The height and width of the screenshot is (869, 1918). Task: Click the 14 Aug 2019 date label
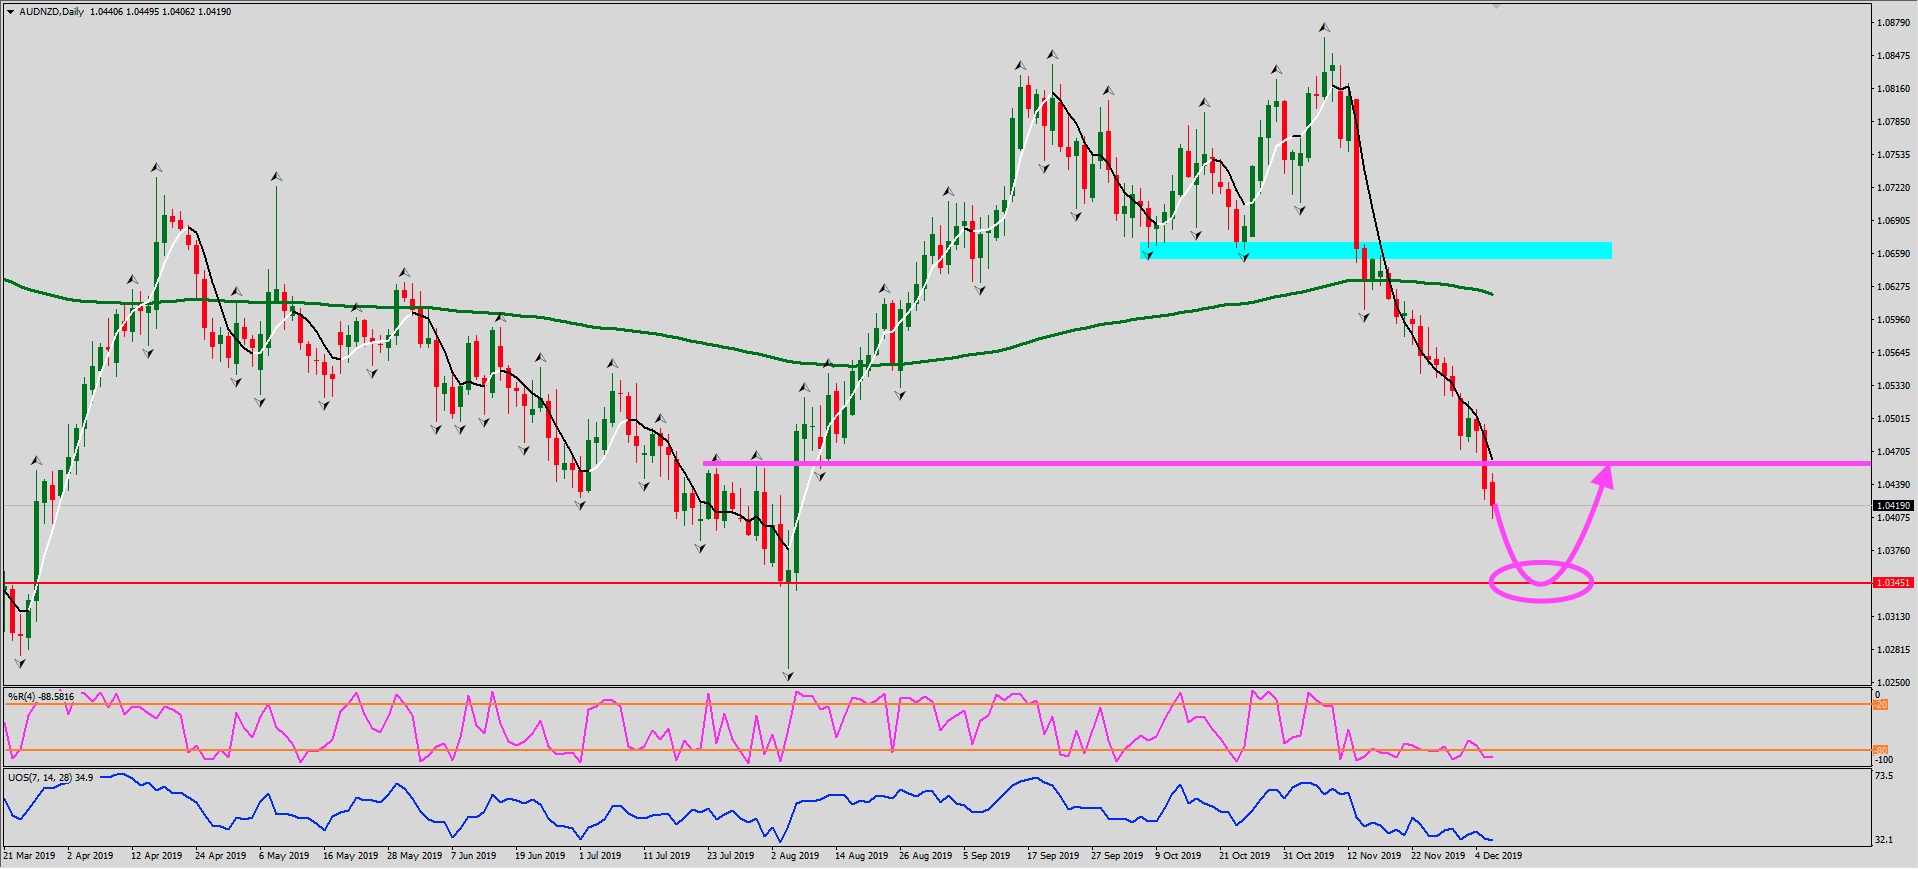(861, 856)
